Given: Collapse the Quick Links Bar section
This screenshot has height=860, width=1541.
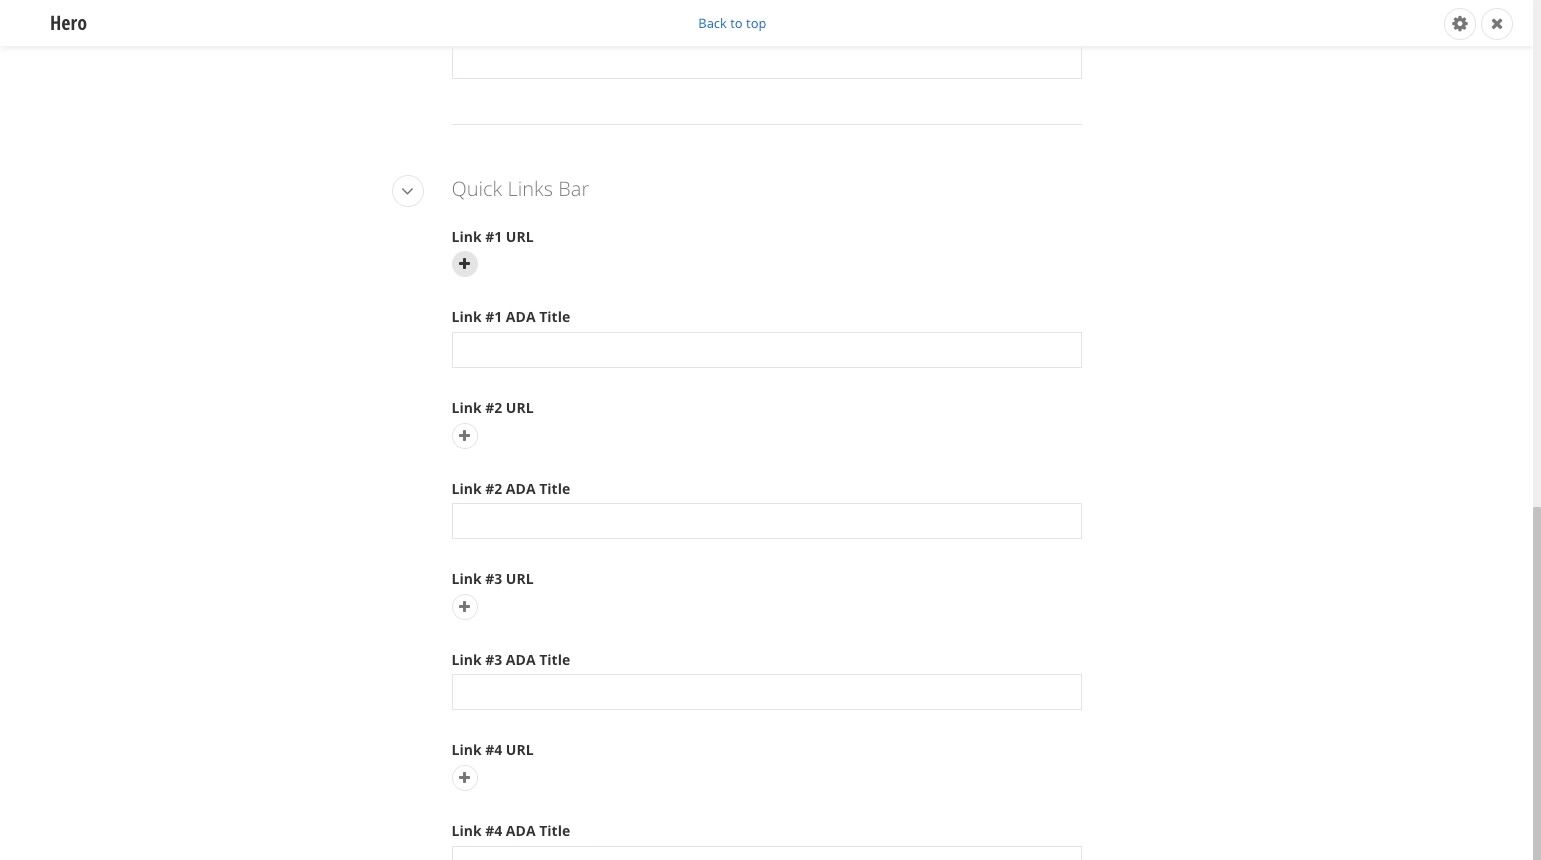Looking at the screenshot, I should tap(407, 191).
